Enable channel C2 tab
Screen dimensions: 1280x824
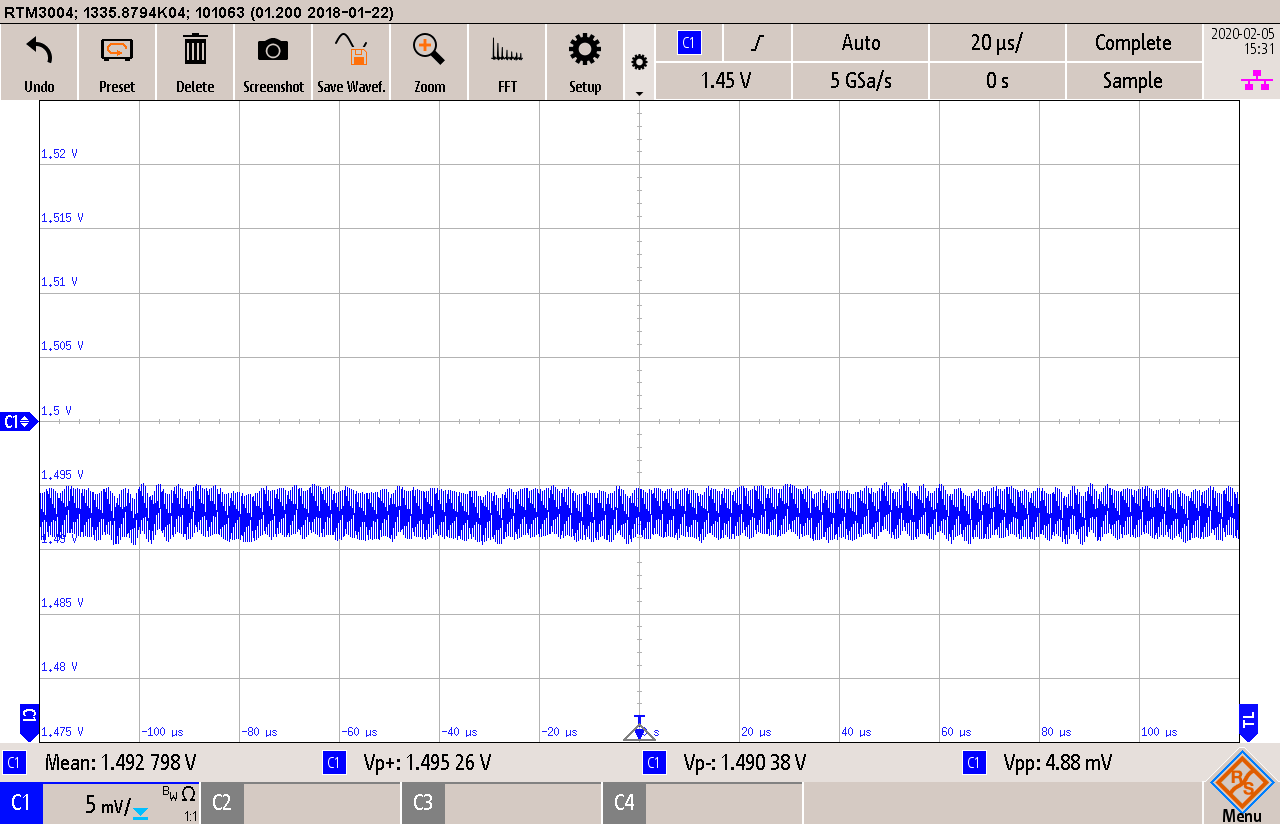click(222, 803)
